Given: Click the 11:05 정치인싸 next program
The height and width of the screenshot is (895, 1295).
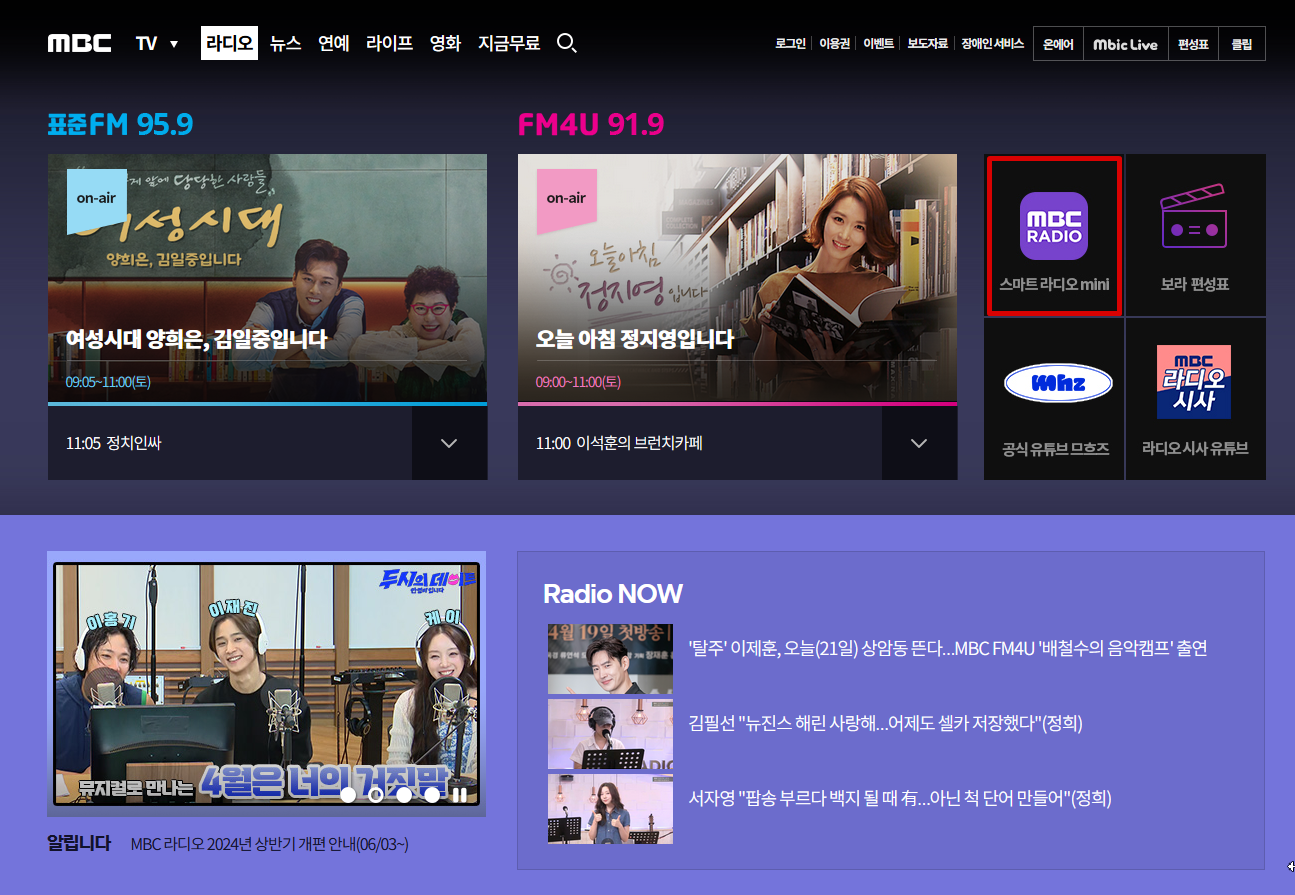Looking at the screenshot, I should 113,443.
